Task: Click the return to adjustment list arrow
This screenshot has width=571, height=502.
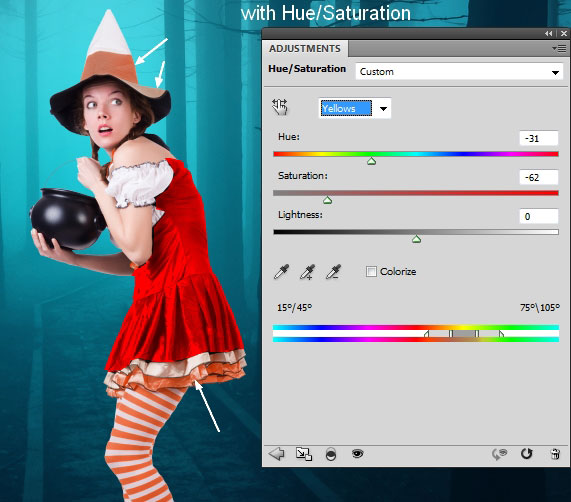Action: click(276, 454)
